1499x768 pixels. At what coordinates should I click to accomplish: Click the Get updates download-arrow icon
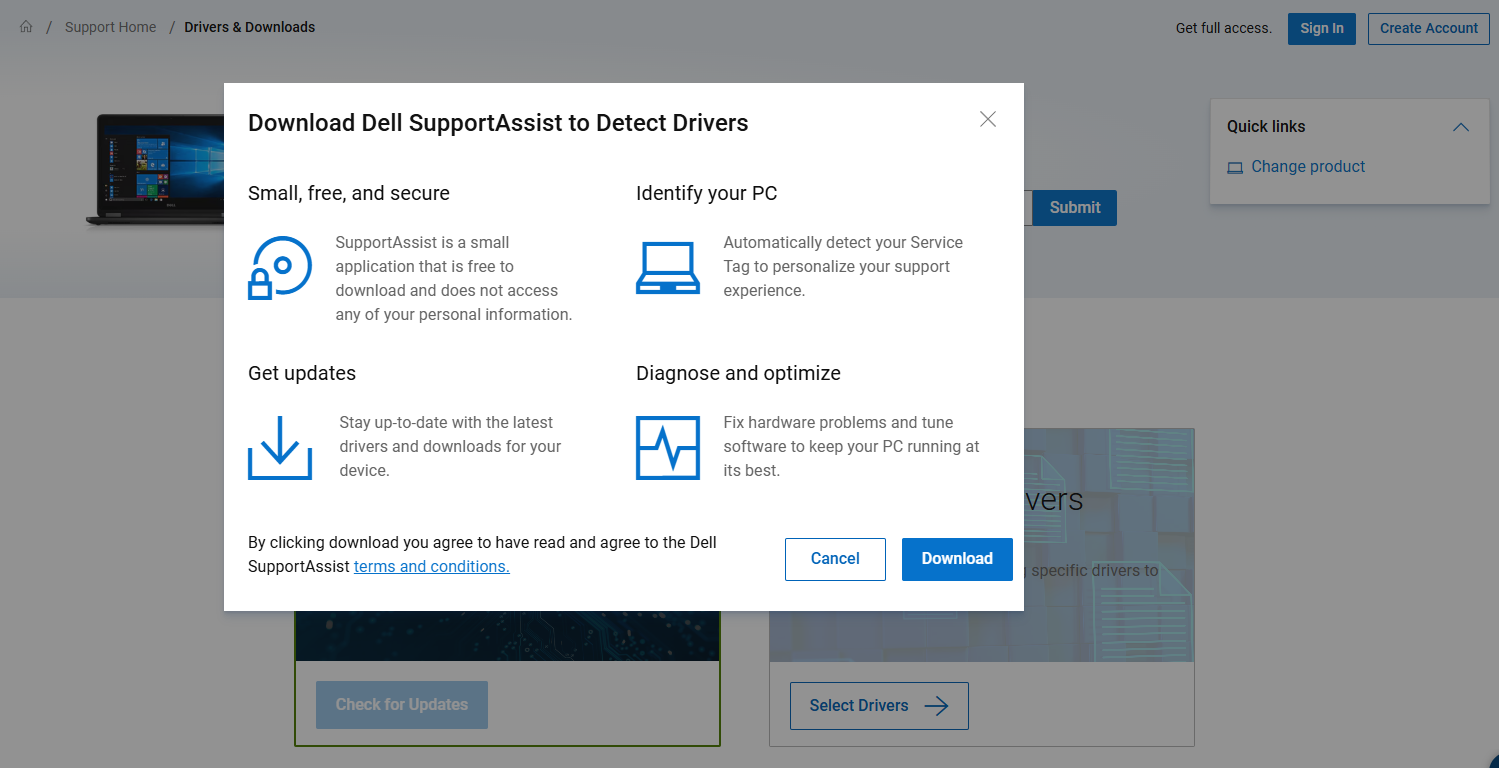[280, 447]
